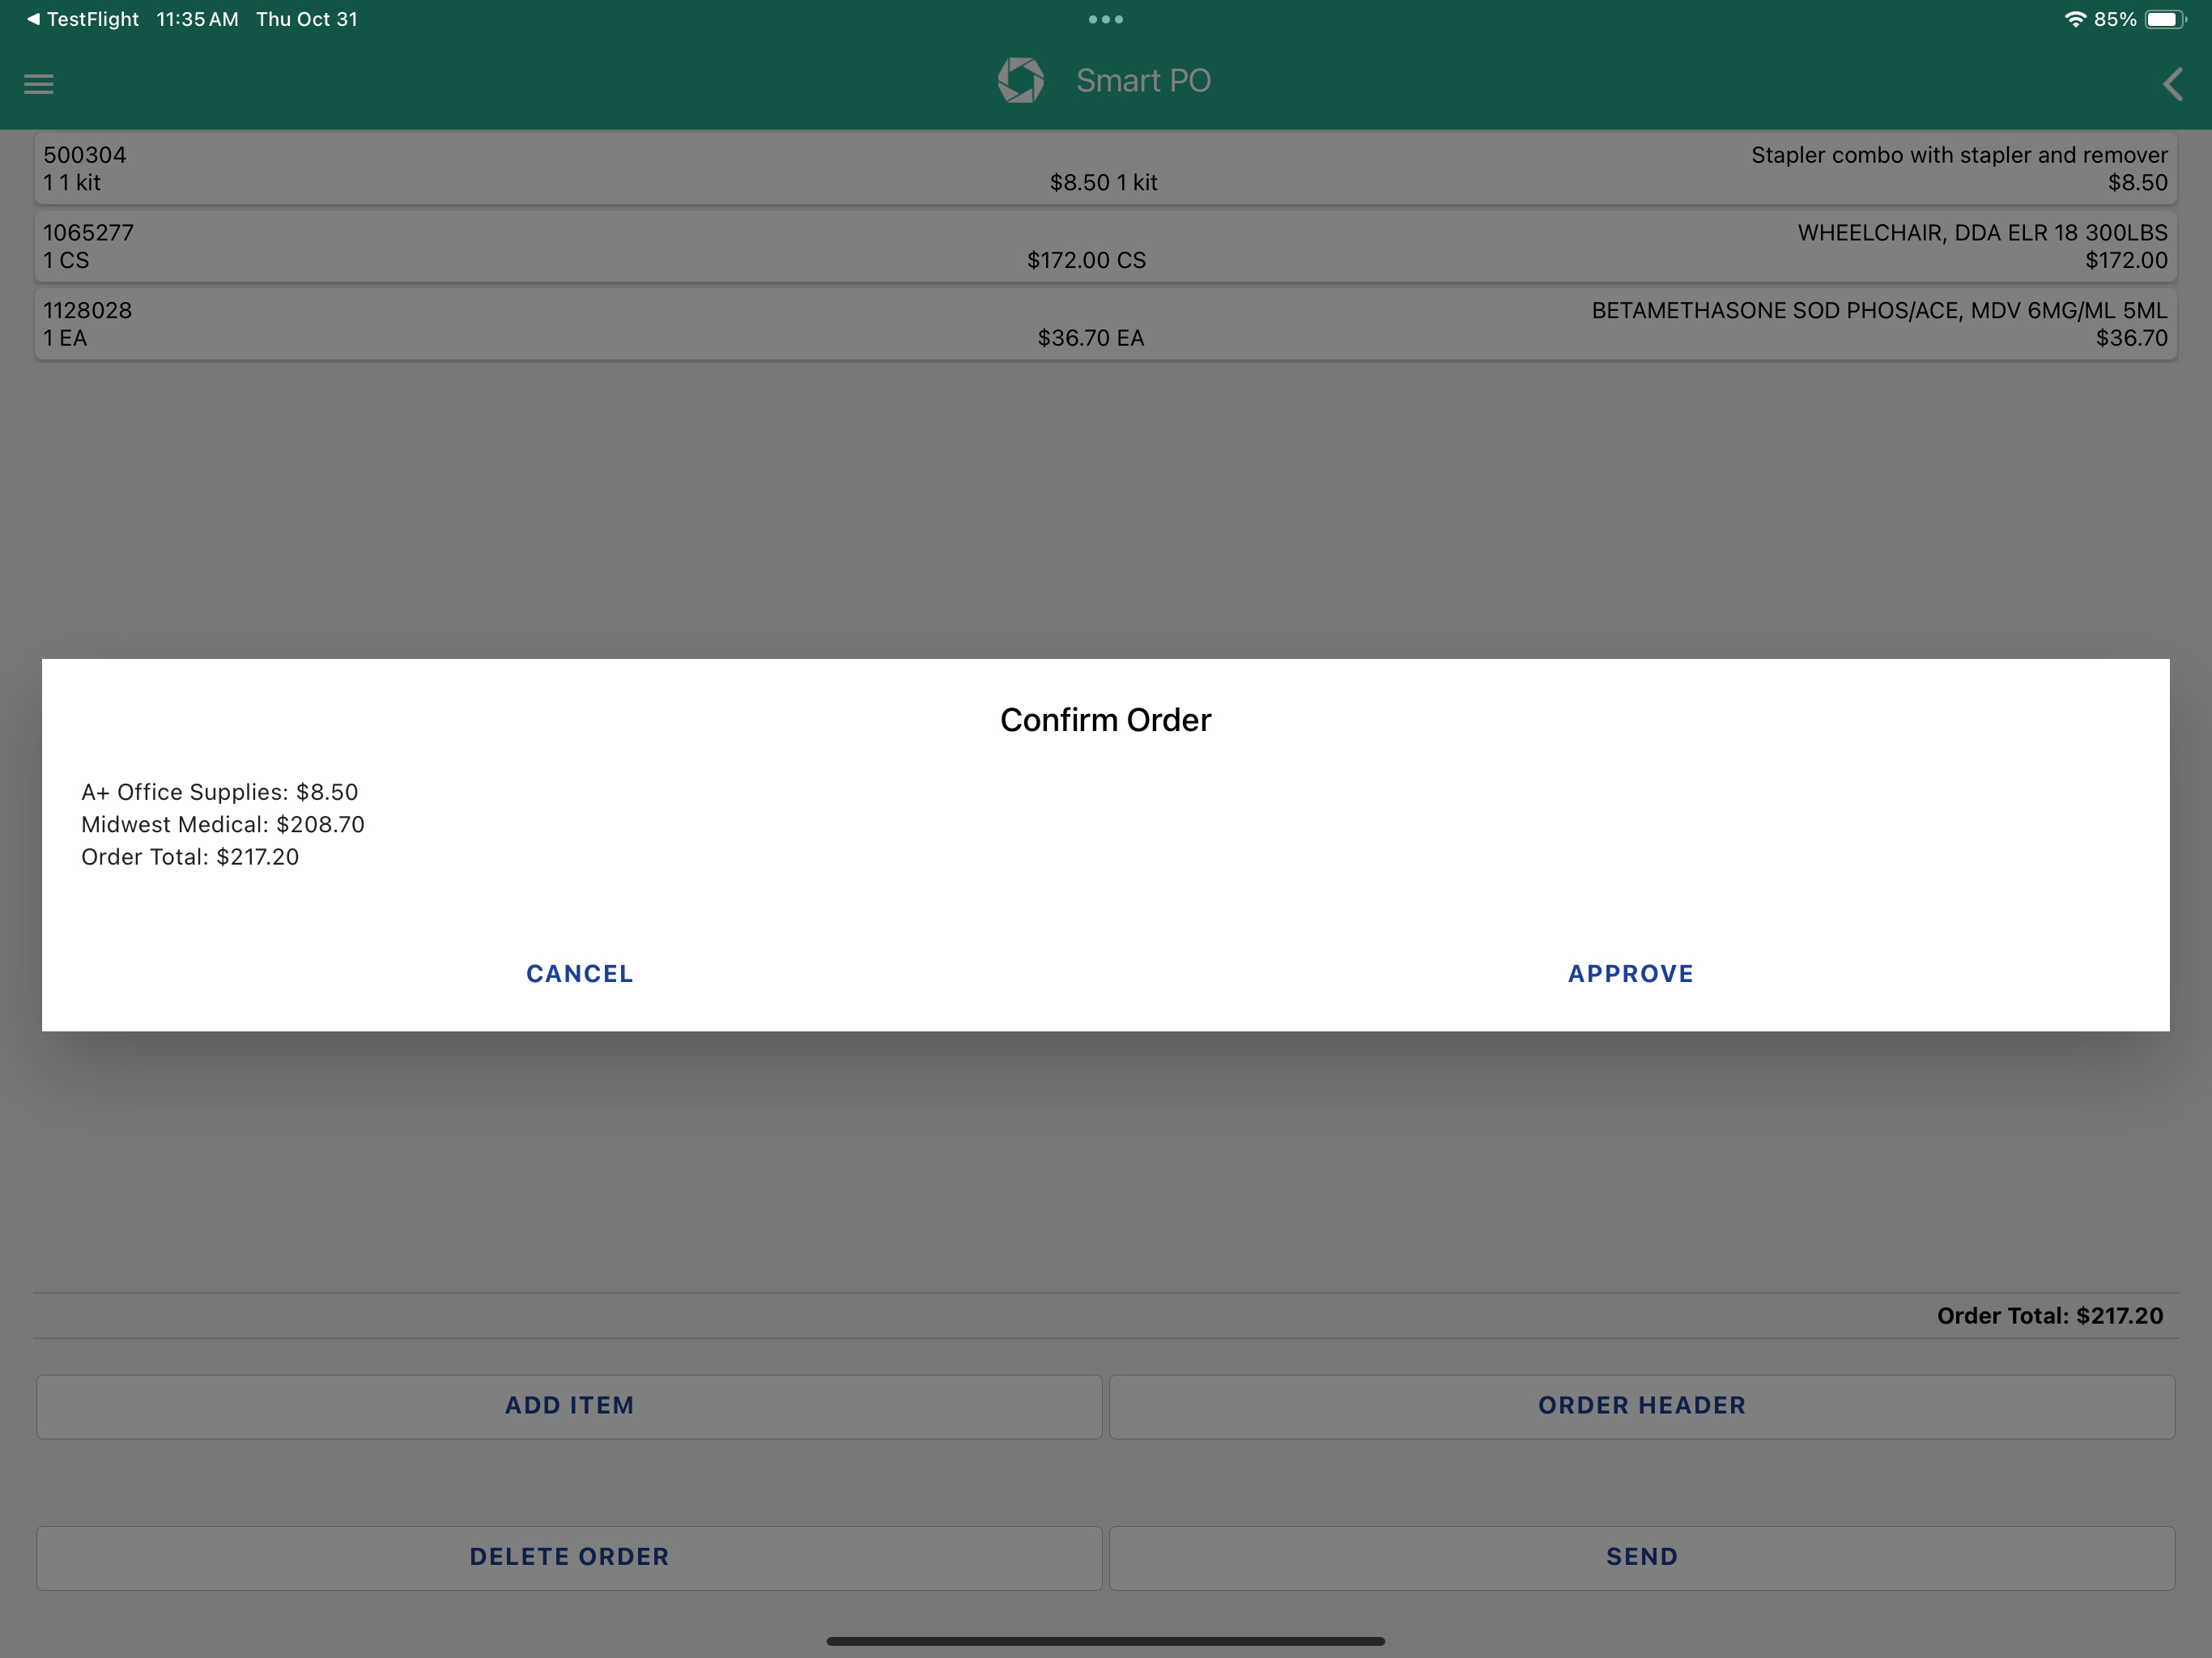Click the ADD ITEM button

tap(569, 1406)
